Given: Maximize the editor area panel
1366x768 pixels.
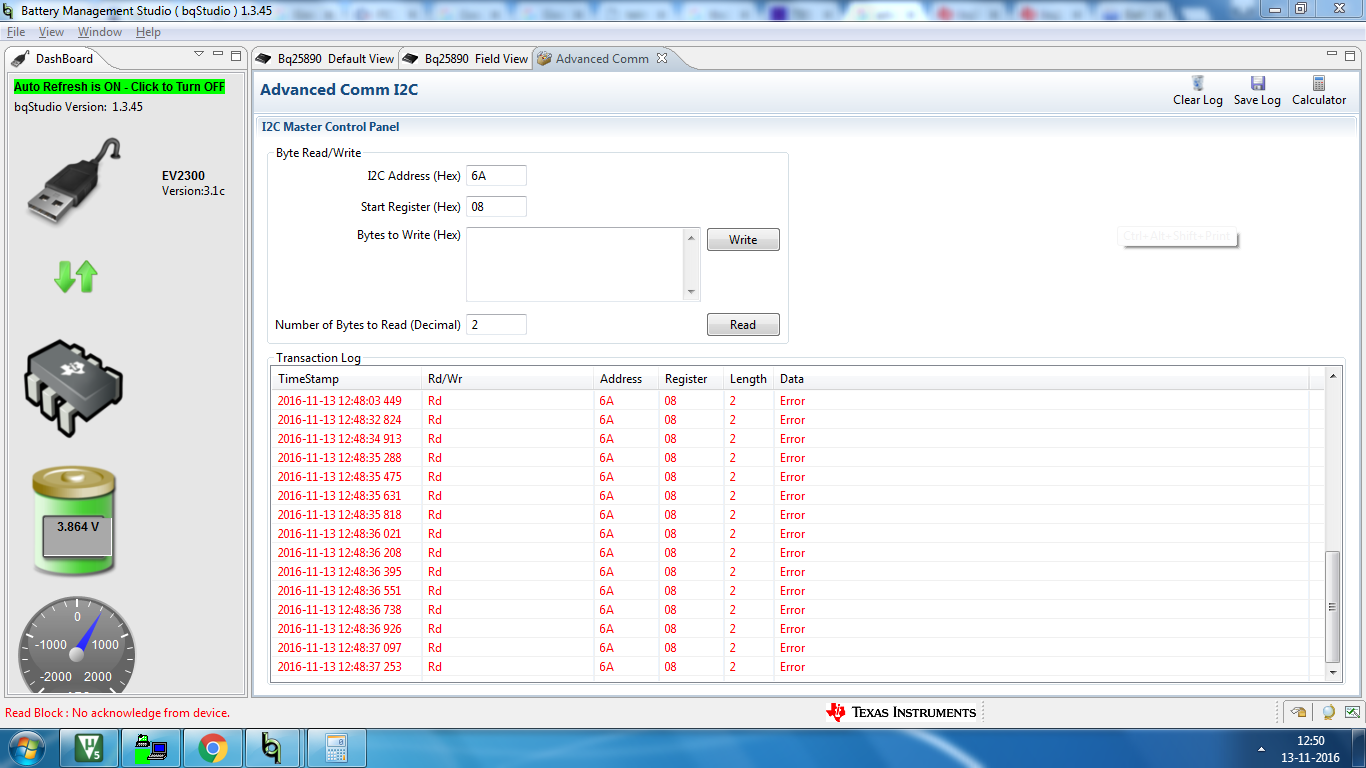Looking at the screenshot, I should (1351, 55).
